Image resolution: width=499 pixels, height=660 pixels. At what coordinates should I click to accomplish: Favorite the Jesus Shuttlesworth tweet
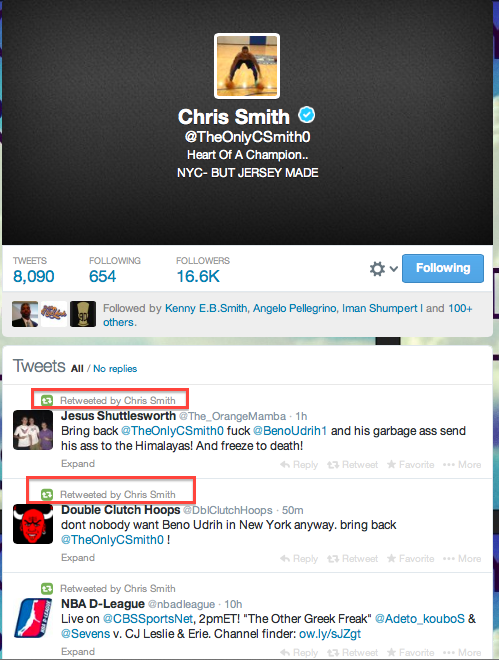(410, 465)
